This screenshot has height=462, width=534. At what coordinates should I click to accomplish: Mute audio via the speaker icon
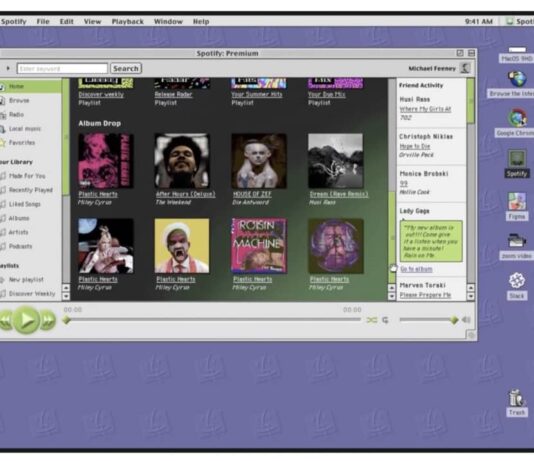[x=466, y=319]
